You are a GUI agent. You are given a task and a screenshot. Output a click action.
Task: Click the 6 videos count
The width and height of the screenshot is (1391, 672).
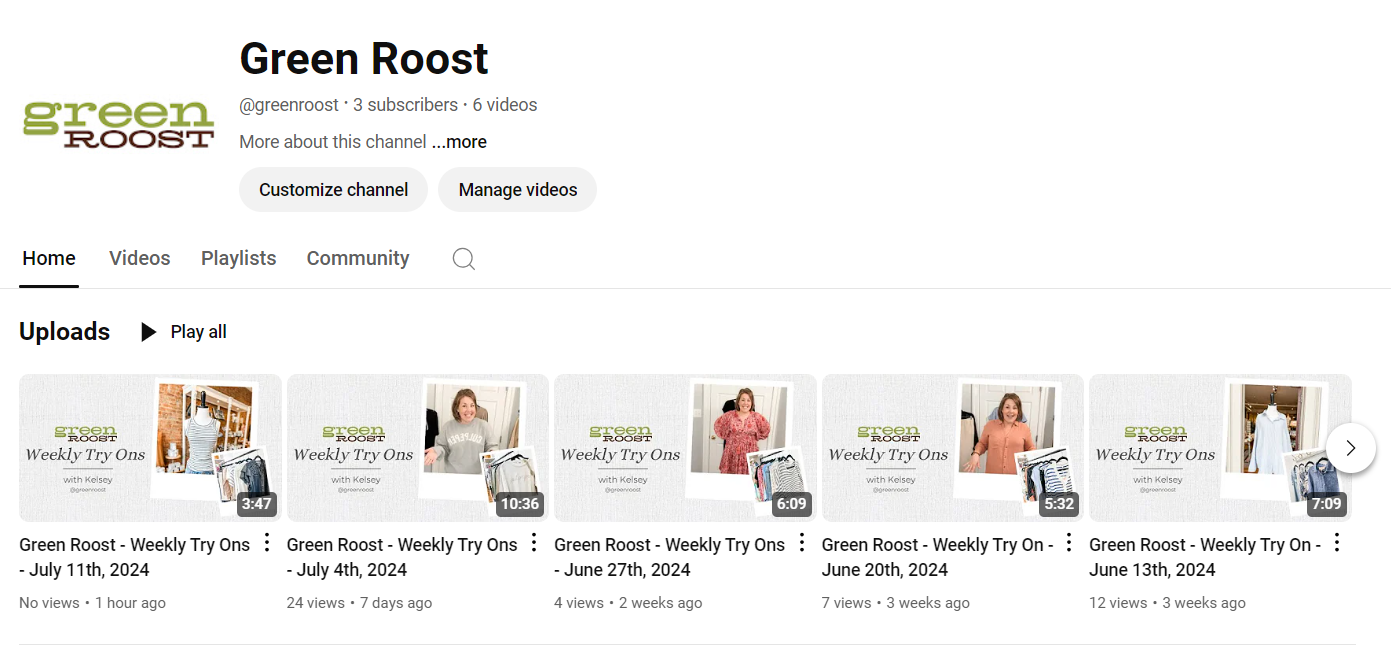(505, 105)
